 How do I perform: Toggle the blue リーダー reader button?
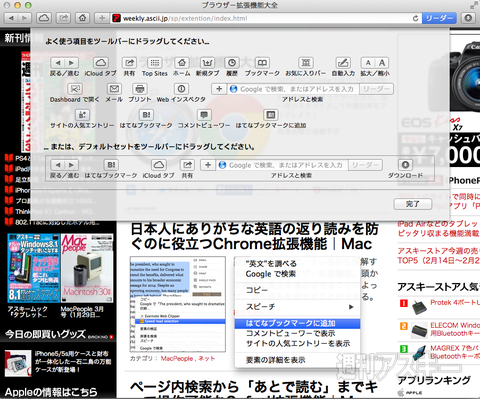439,18
